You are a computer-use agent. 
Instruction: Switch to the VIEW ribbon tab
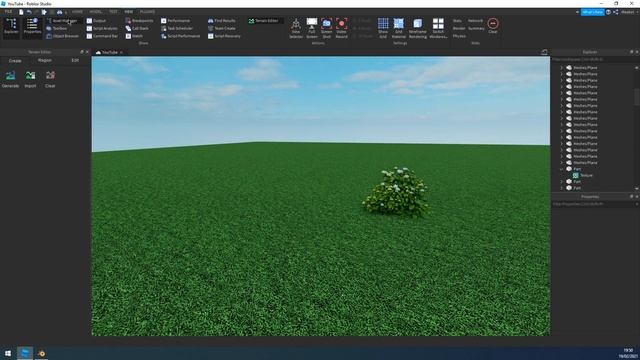129,12
